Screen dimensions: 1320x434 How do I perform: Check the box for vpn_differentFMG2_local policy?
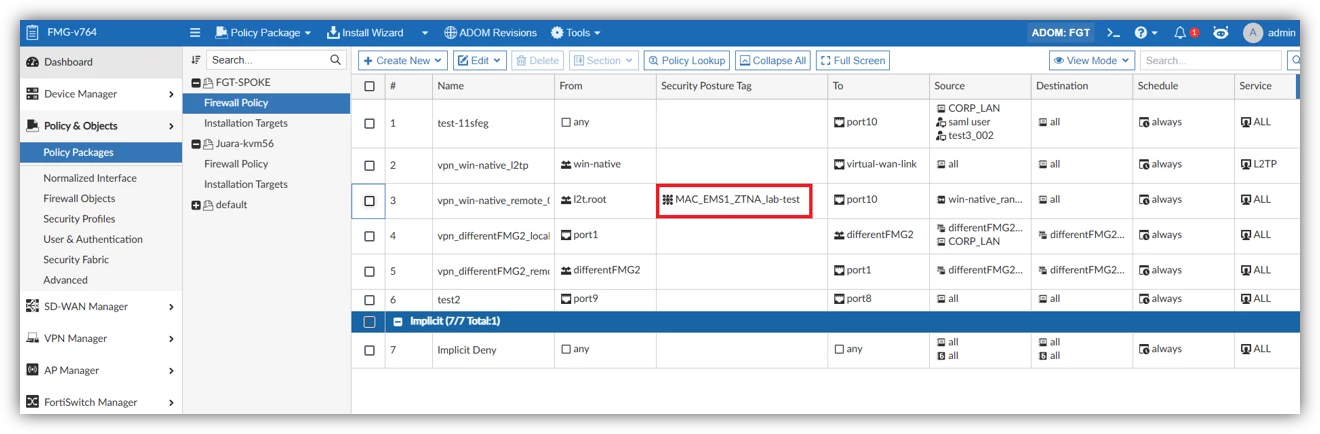coord(369,236)
